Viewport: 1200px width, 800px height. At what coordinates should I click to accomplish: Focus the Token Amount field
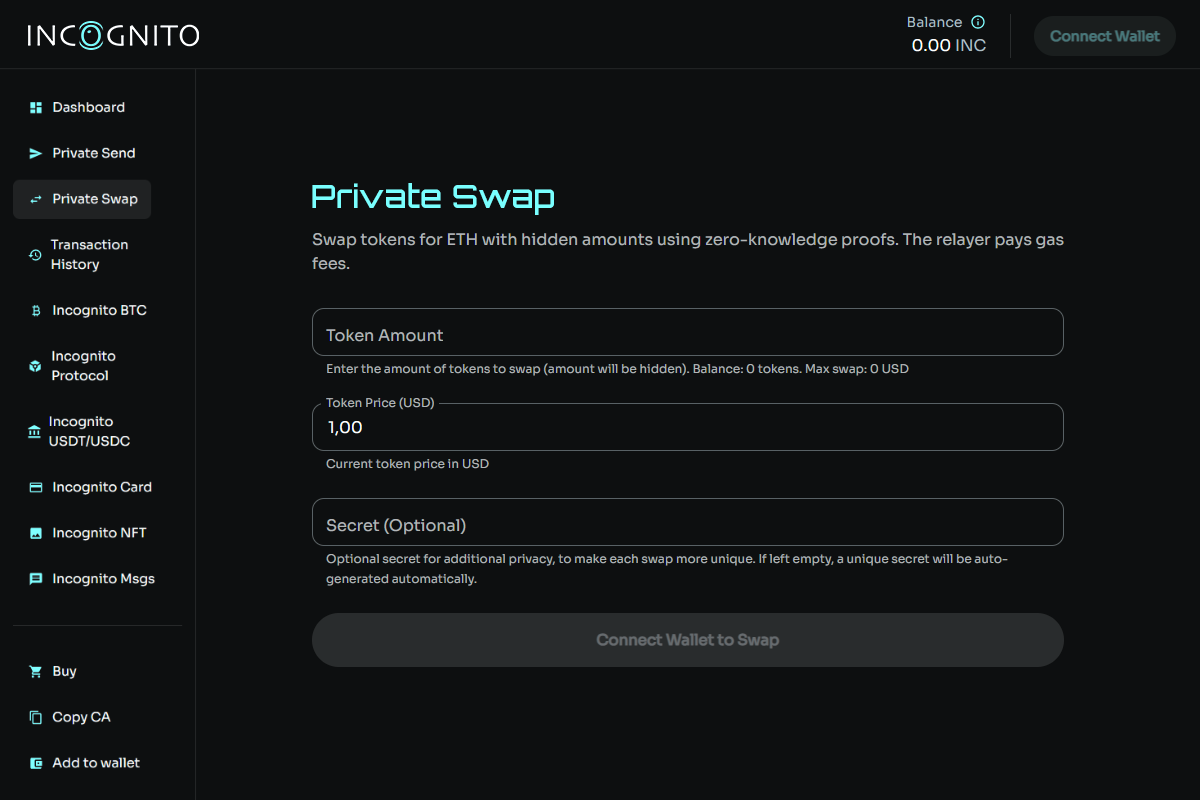coord(688,332)
